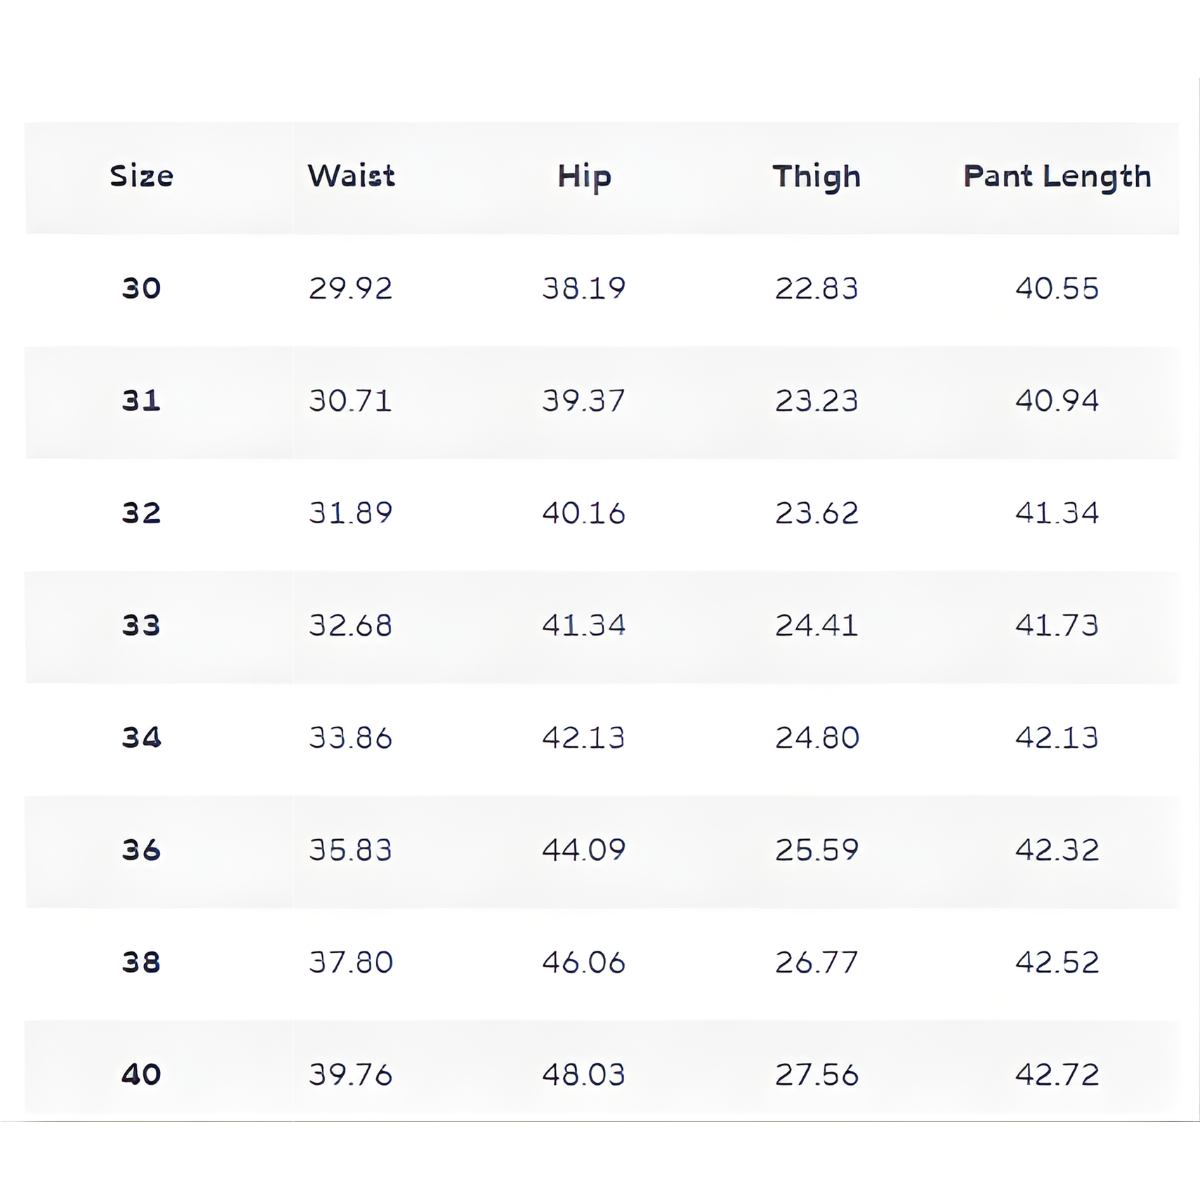Click the hip value 44.09
1200x1200 pixels.
[x=584, y=850]
